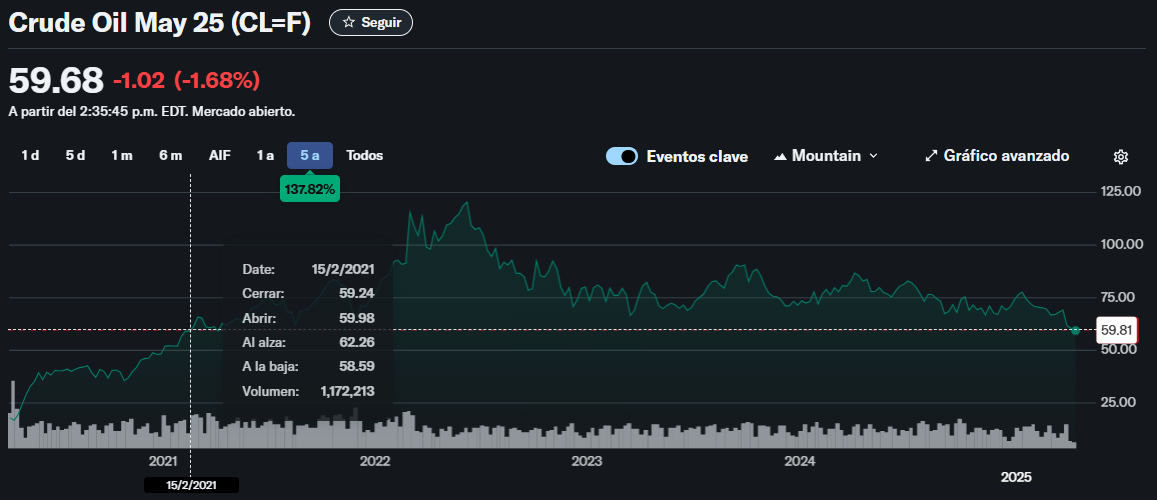Click the expand arrows icon of Gráfico avanzado
The width and height of the screenshot is (1157, 500).
[931, 156]
